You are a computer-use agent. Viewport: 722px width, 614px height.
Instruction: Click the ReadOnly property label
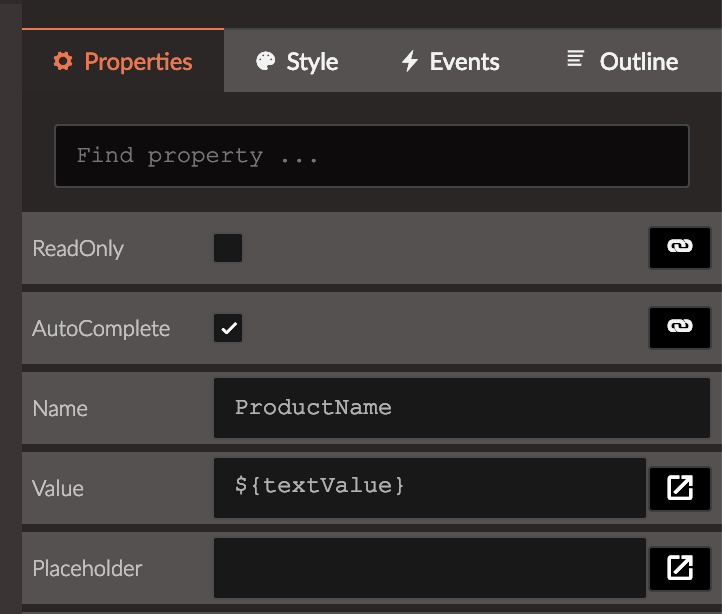click(78, 249)
